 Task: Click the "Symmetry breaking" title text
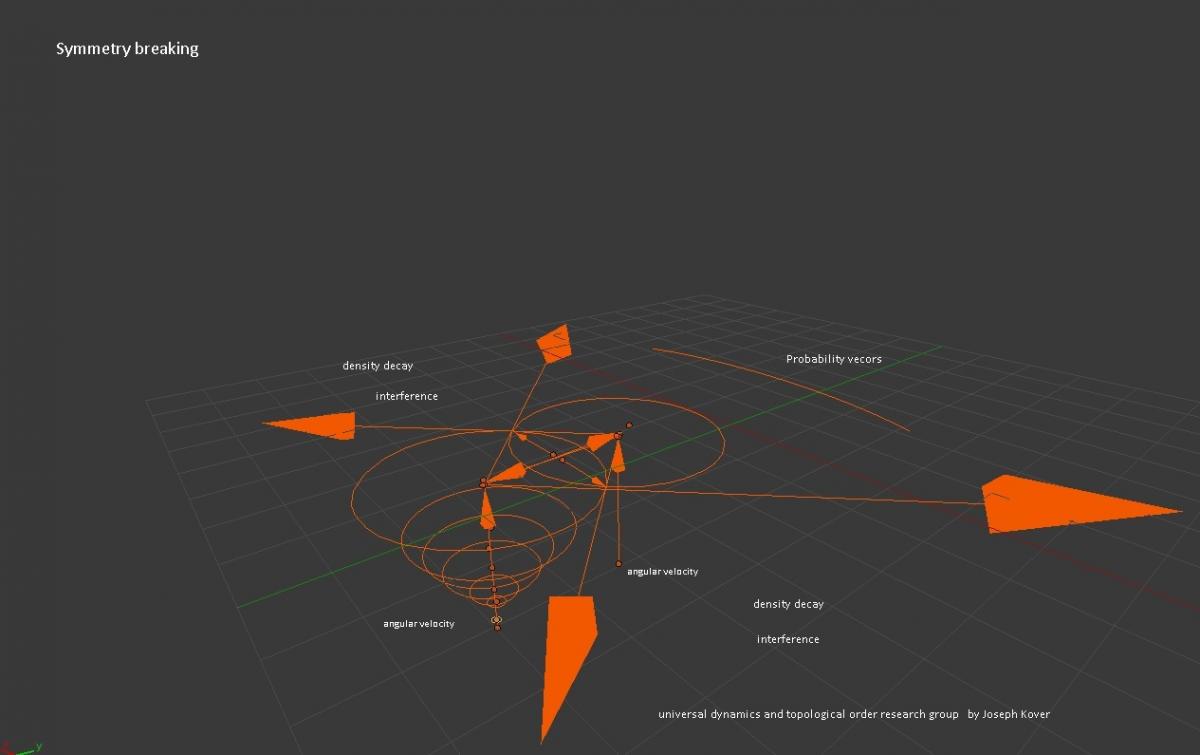pyautogui.click(x=127, y=49)
